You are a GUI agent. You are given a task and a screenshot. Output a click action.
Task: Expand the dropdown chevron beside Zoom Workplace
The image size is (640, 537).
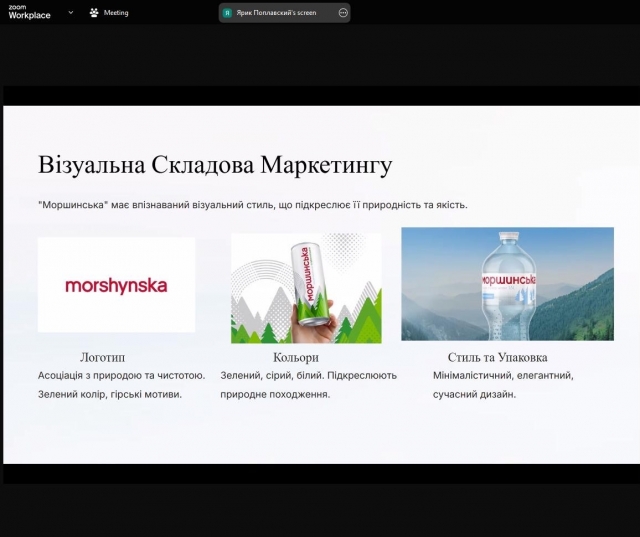click(x=70, y=13)
